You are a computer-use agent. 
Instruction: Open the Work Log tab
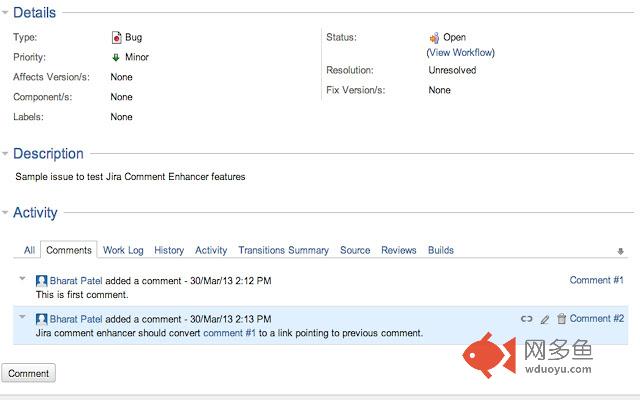pos(123,250)
